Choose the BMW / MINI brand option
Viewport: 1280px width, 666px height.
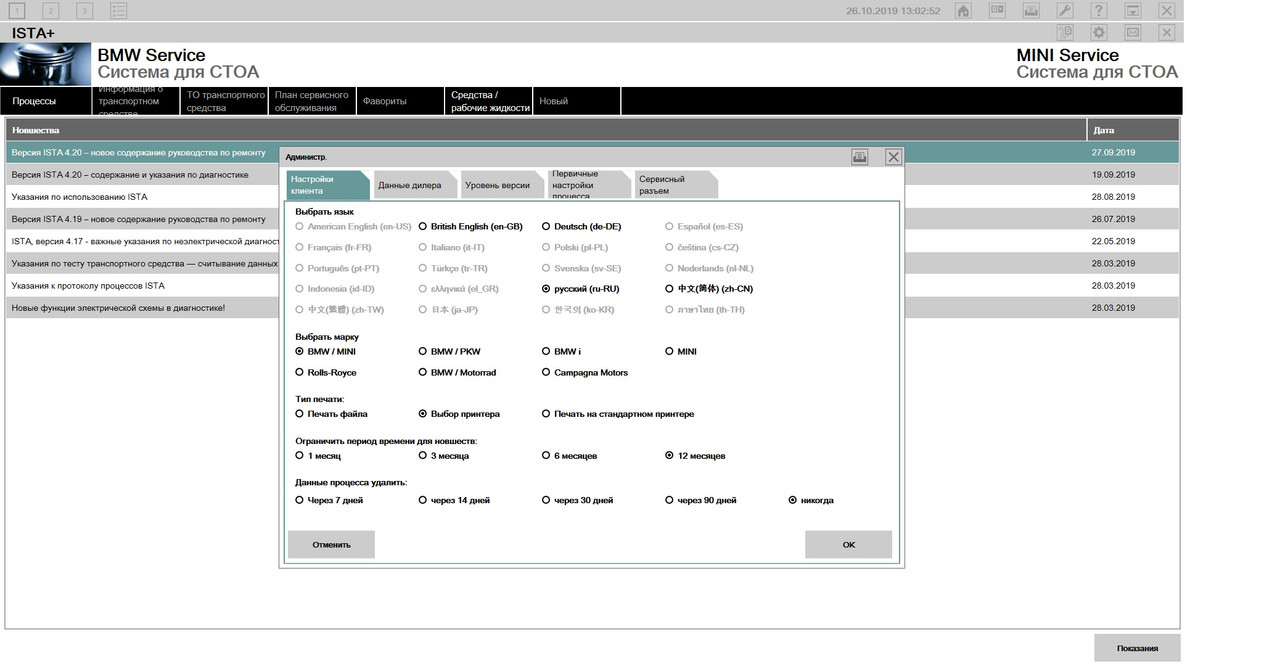click(326, 352)
